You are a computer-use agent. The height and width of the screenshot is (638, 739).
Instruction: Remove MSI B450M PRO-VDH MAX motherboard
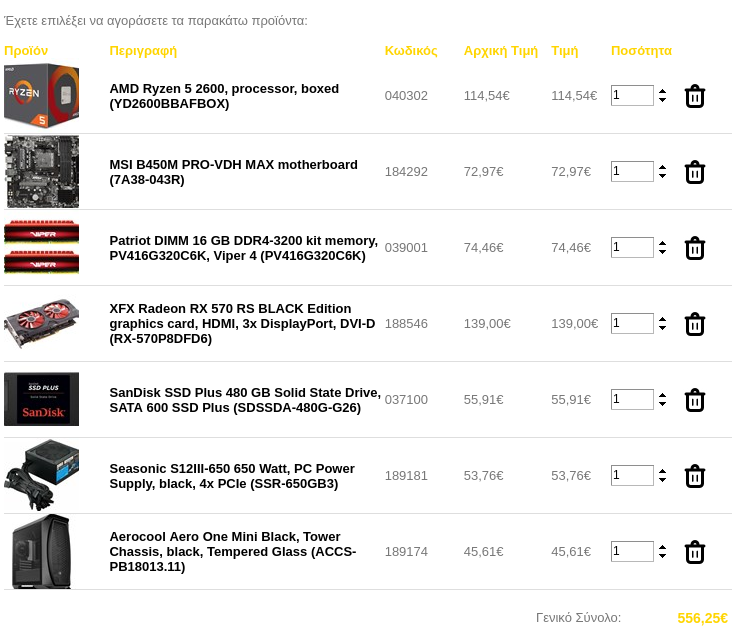[694, 172]
